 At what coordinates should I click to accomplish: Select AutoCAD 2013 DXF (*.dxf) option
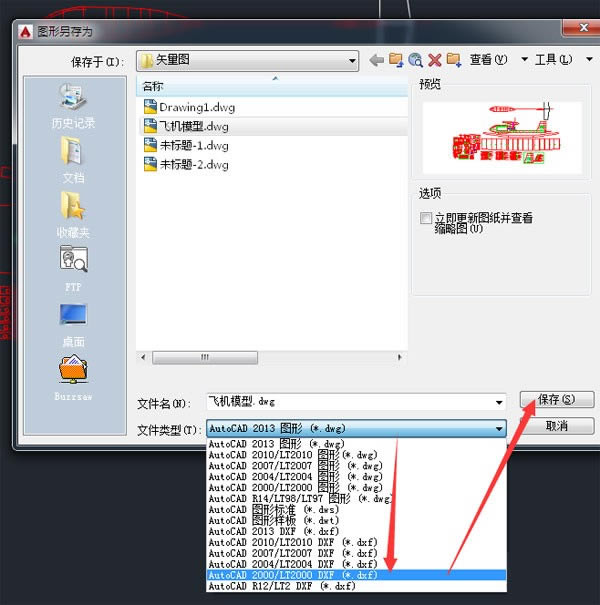[x=356, y=531]
